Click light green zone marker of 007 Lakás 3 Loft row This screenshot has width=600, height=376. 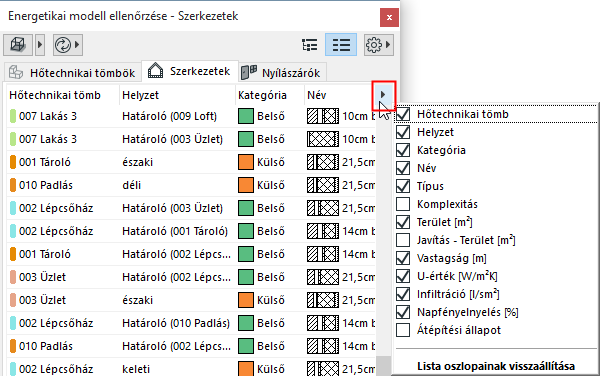click(x=13, y=116)
